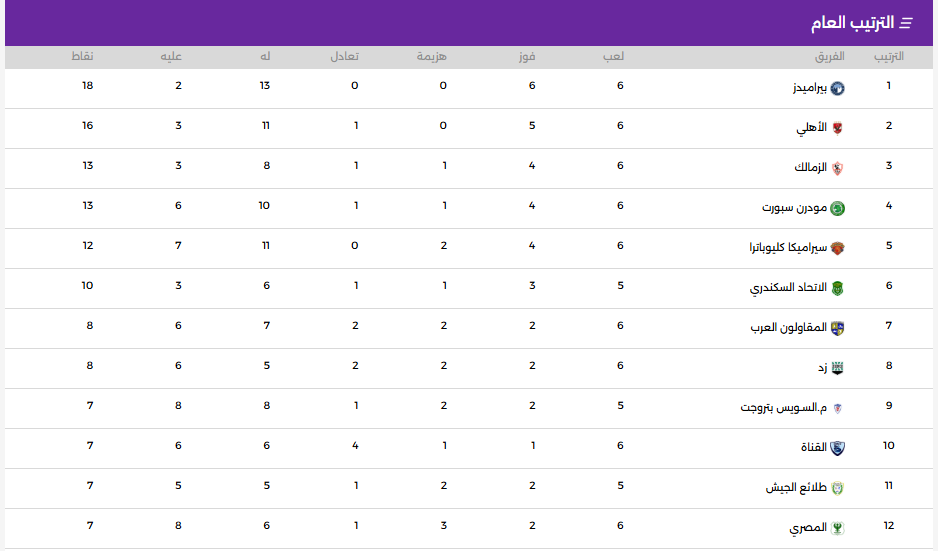The image size is (938, 551).
Task: Click the Al Ahly red crest icon
Action: (838, 129)
